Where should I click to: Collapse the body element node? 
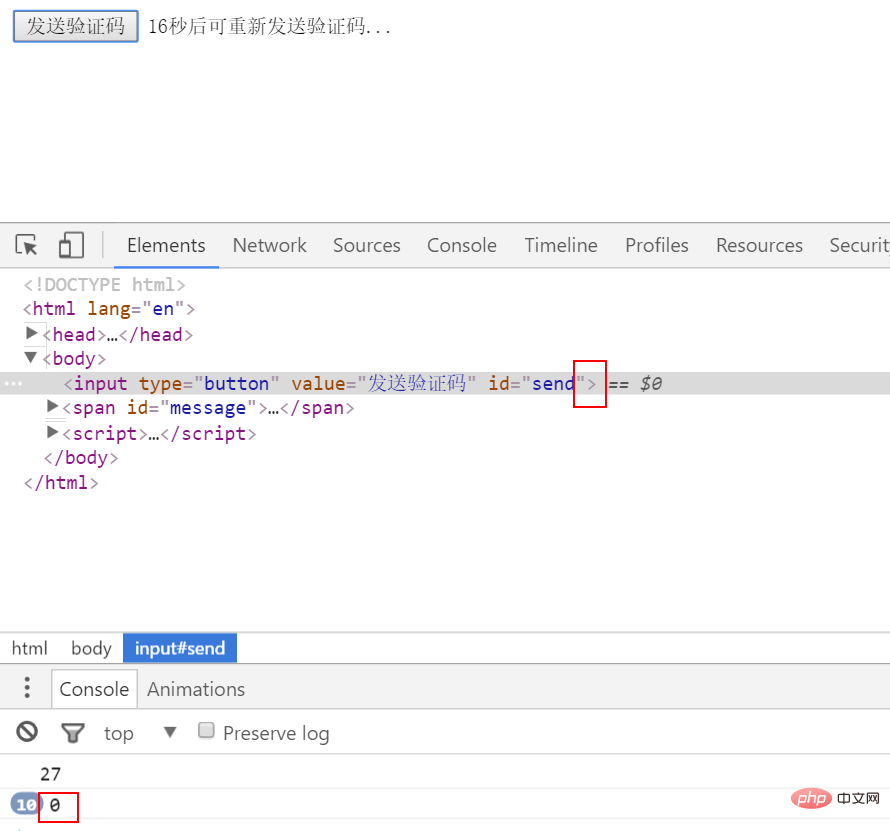tap(31, 358)
